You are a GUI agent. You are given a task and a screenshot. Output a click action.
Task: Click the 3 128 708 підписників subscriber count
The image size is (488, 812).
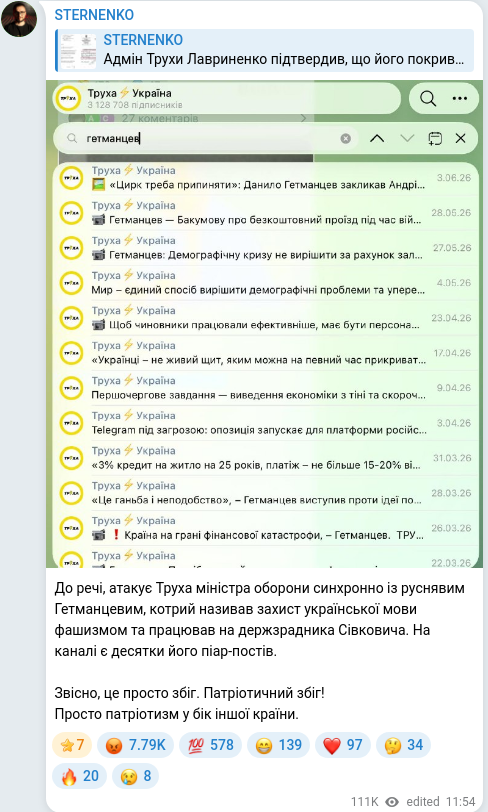(135, 105)
